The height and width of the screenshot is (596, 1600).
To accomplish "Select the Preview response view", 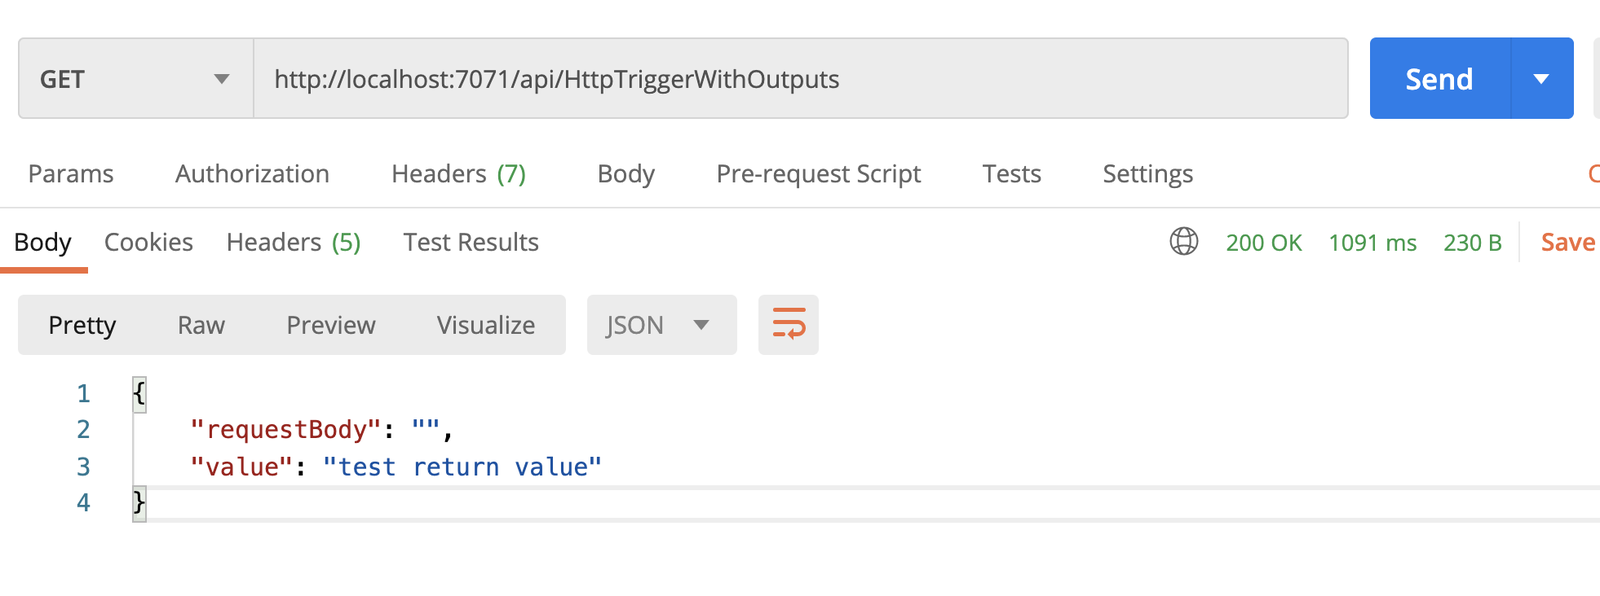I will coord(331,325).
